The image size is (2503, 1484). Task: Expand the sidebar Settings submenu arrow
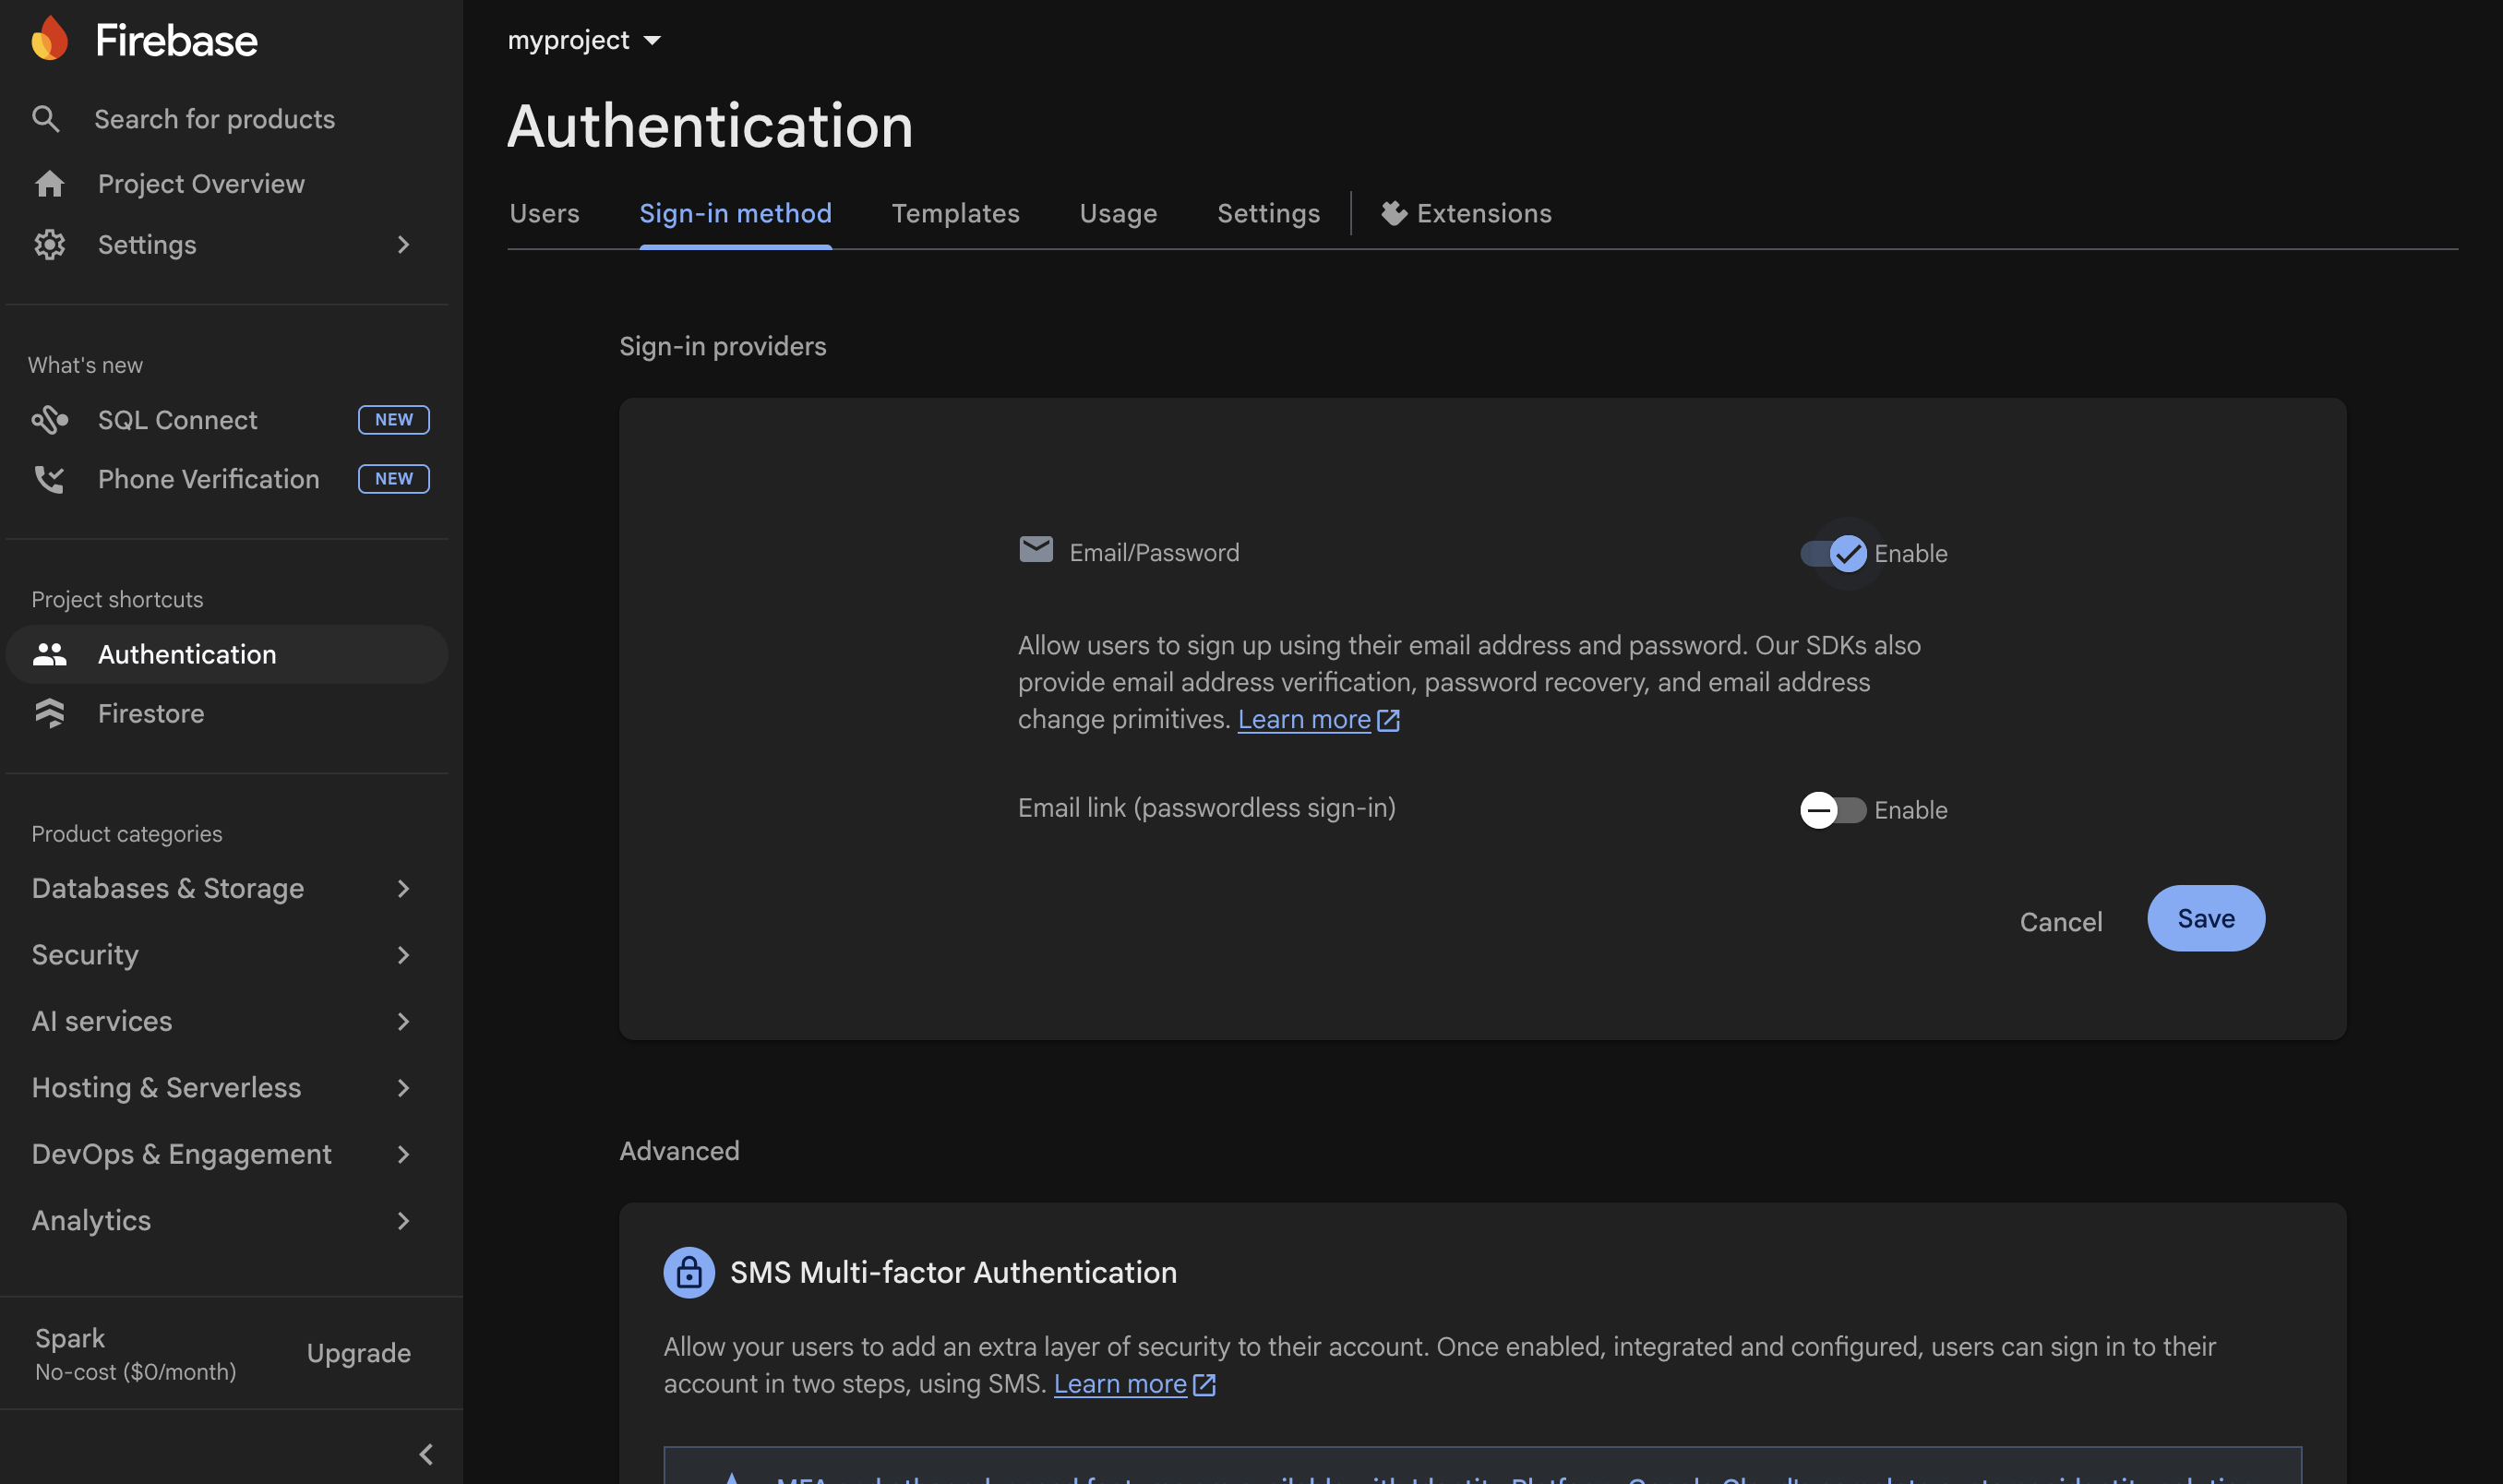(403, 245)
